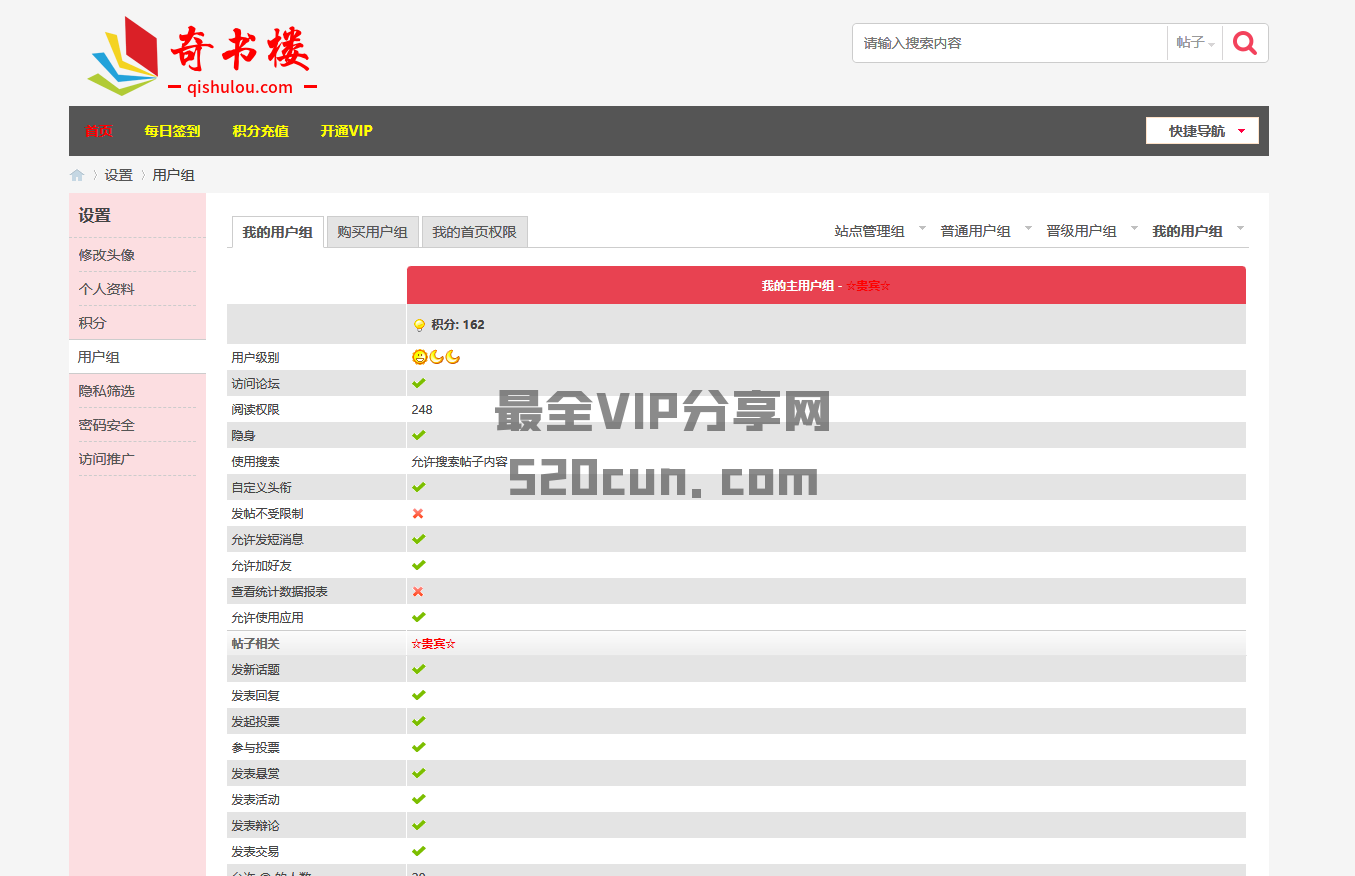Click the user level sun-moon icons
Screen dimensions: 1355x876
coord(436,357)
